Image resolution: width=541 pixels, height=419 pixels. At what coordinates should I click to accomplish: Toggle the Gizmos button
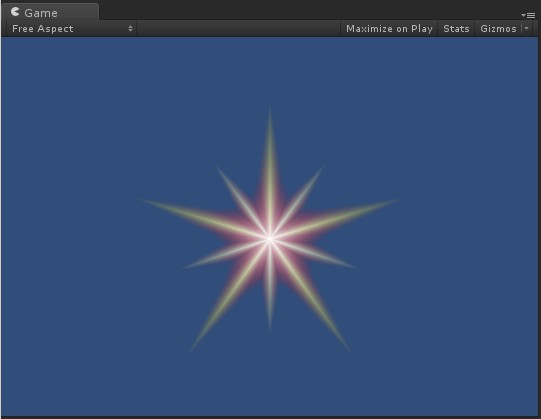pos(498,29)
